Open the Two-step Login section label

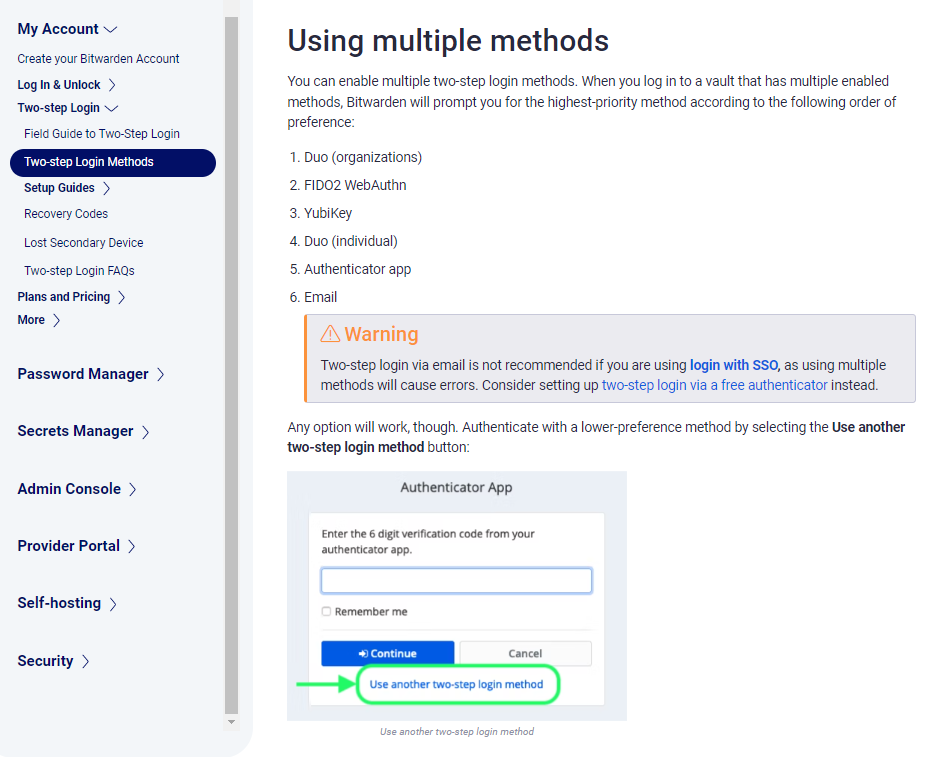point(58,108)
